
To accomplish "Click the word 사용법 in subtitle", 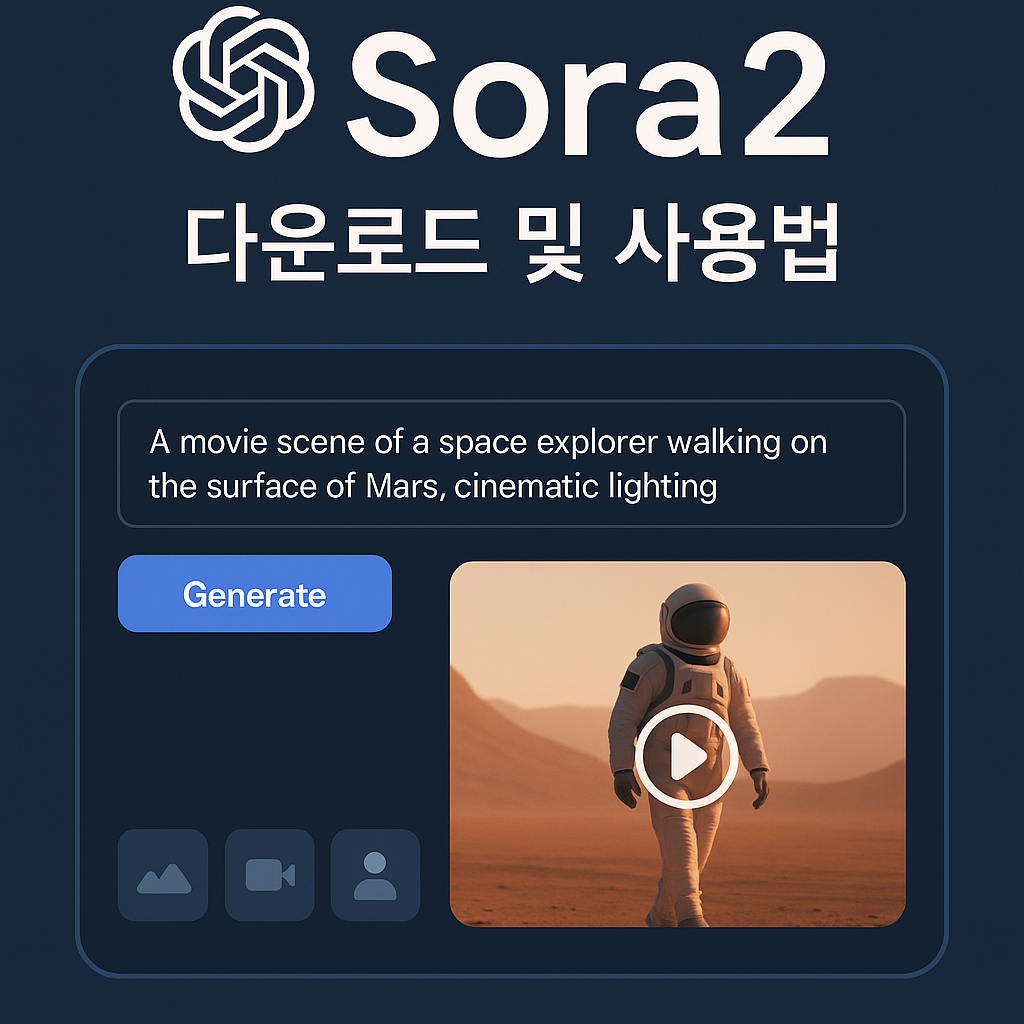I will tap(727, 243).
